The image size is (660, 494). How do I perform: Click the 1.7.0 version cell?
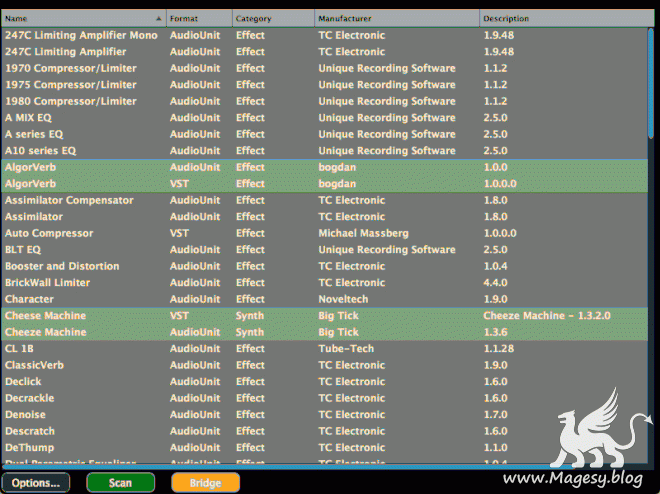point(495,414)
